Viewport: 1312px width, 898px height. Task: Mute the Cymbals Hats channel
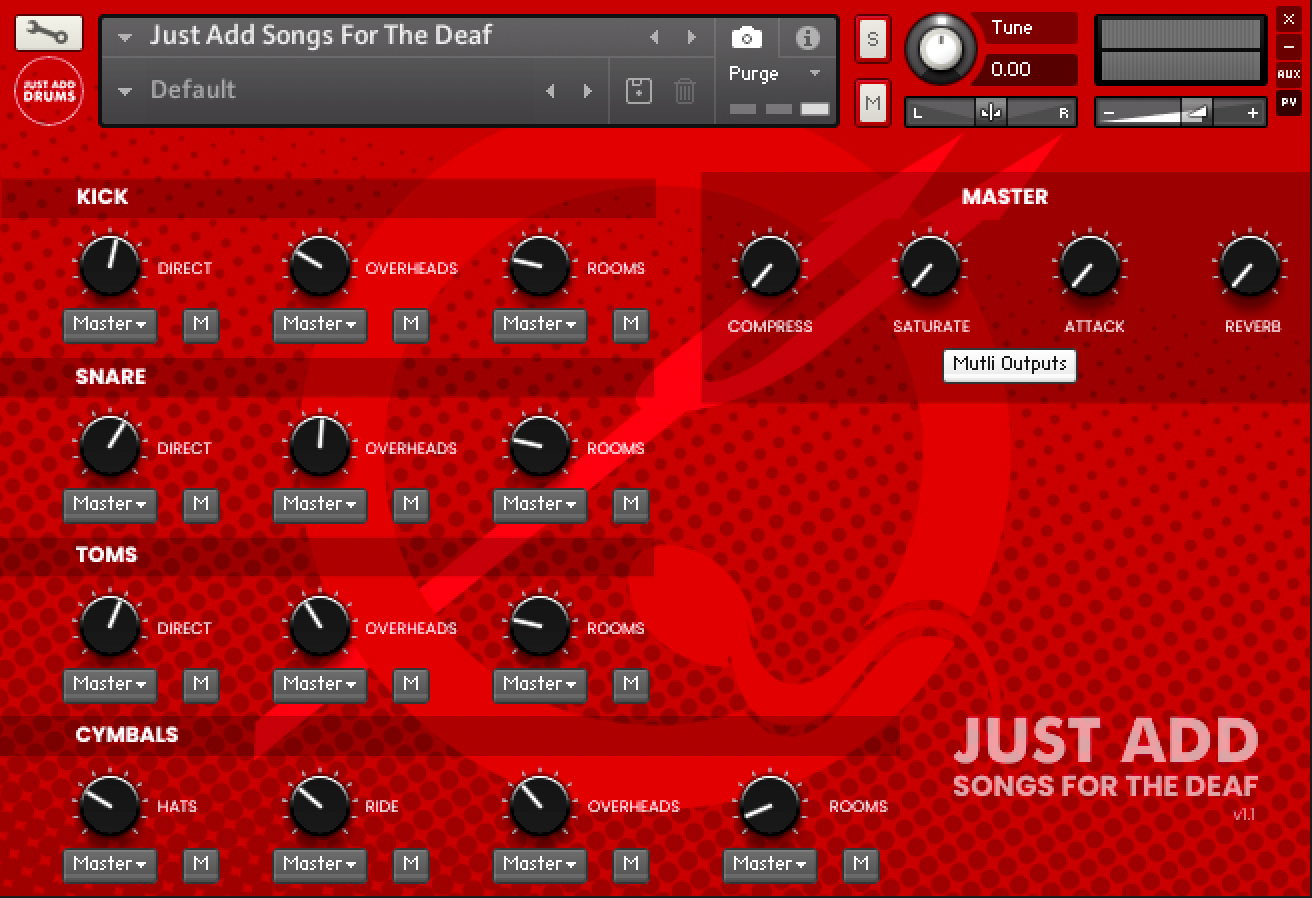pyautogui.click(x=201, y=864)
